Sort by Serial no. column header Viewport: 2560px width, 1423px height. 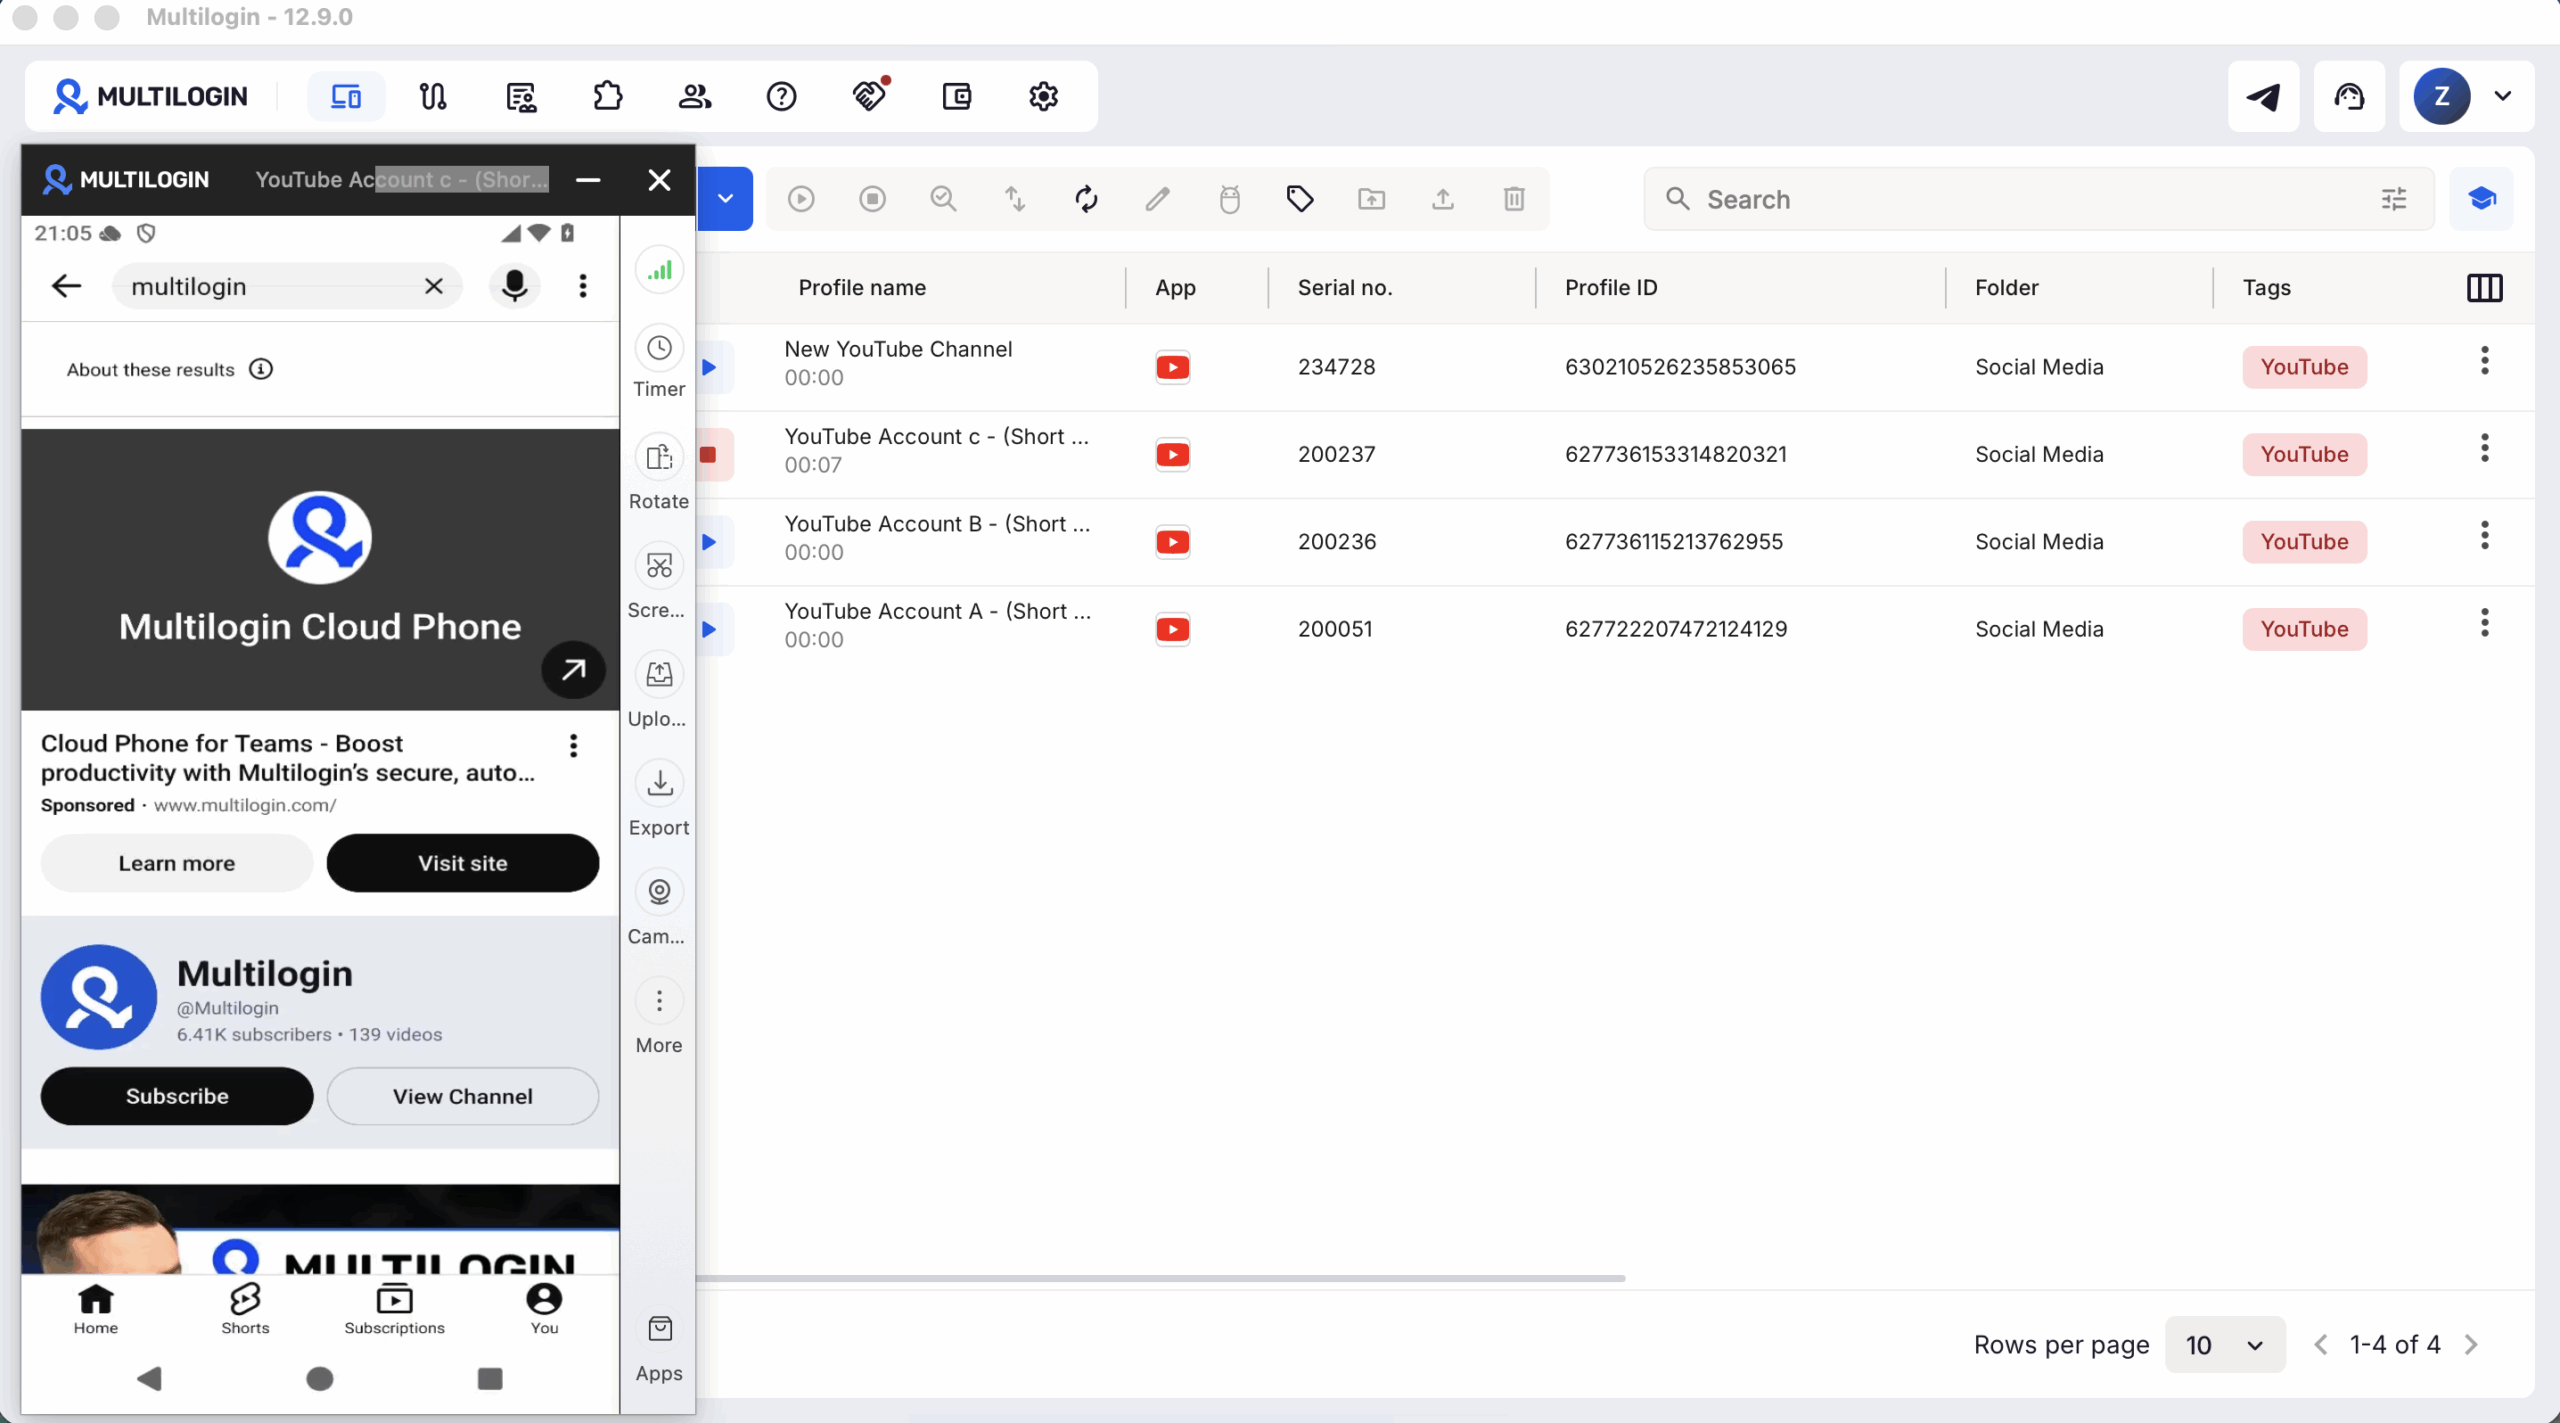(1345, 288)
